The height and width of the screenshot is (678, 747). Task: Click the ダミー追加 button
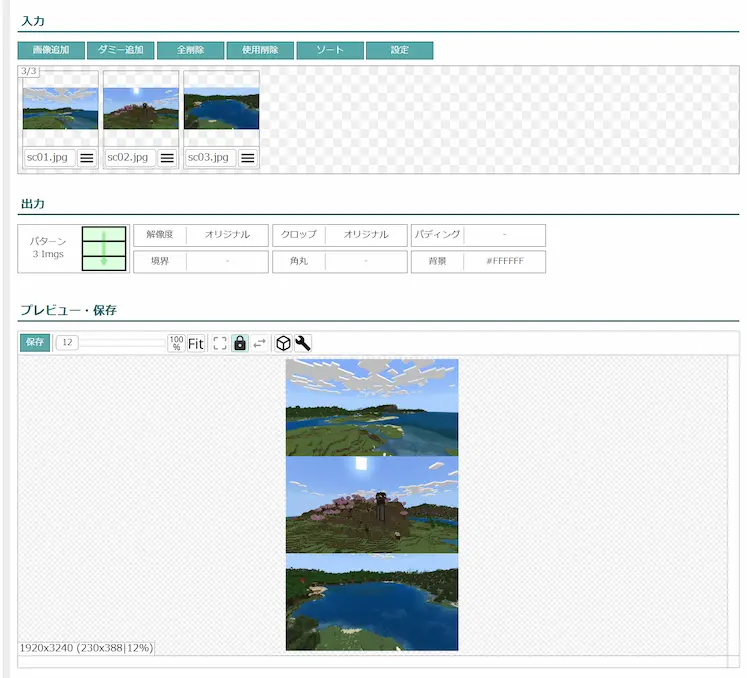pyautogui.click(x=121, y=50)
